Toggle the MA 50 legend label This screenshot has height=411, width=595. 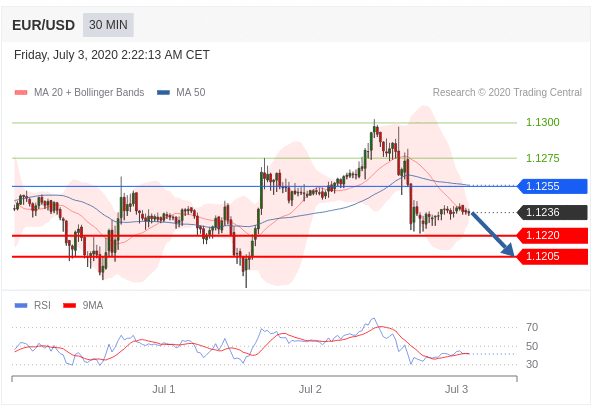click(190, 93)
